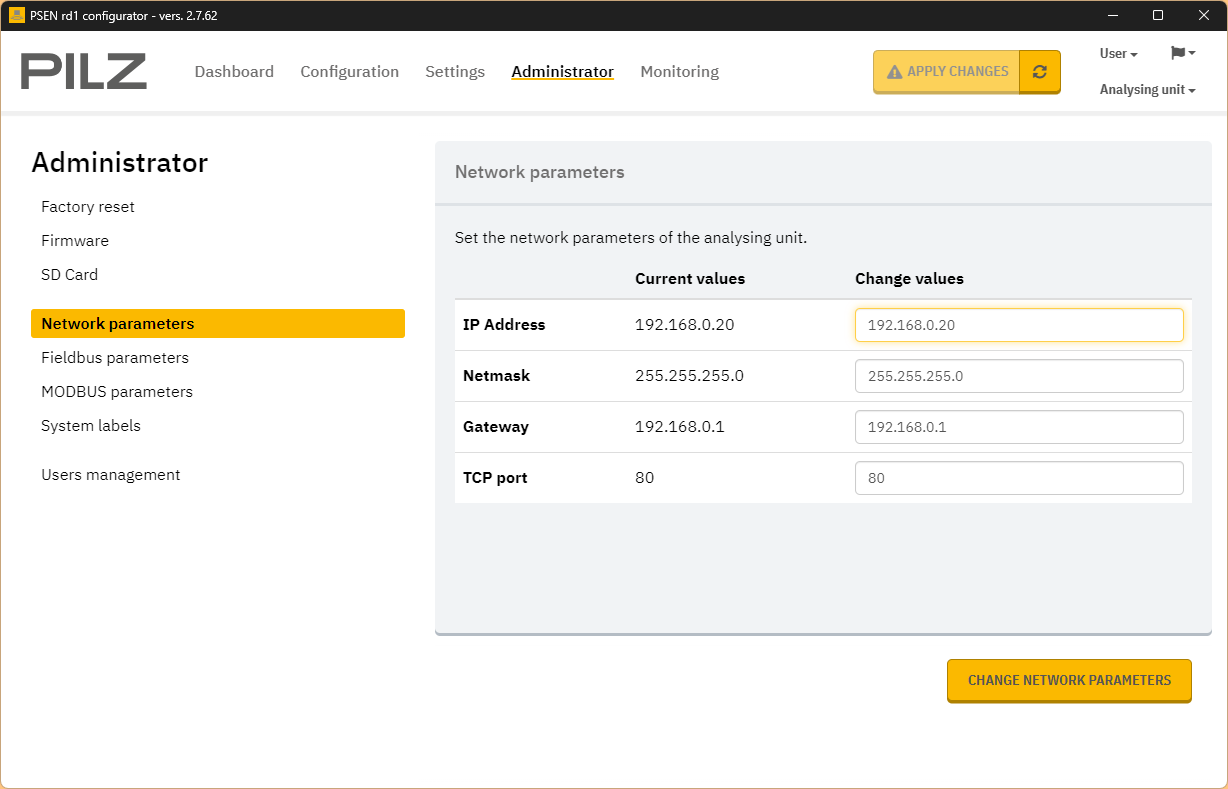Open the Configuration tab

coord(349,72)
